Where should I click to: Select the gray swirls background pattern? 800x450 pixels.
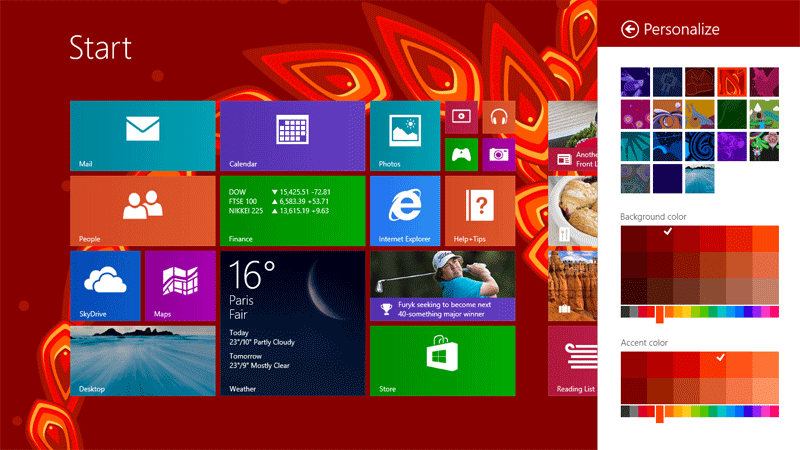point(635,179)
